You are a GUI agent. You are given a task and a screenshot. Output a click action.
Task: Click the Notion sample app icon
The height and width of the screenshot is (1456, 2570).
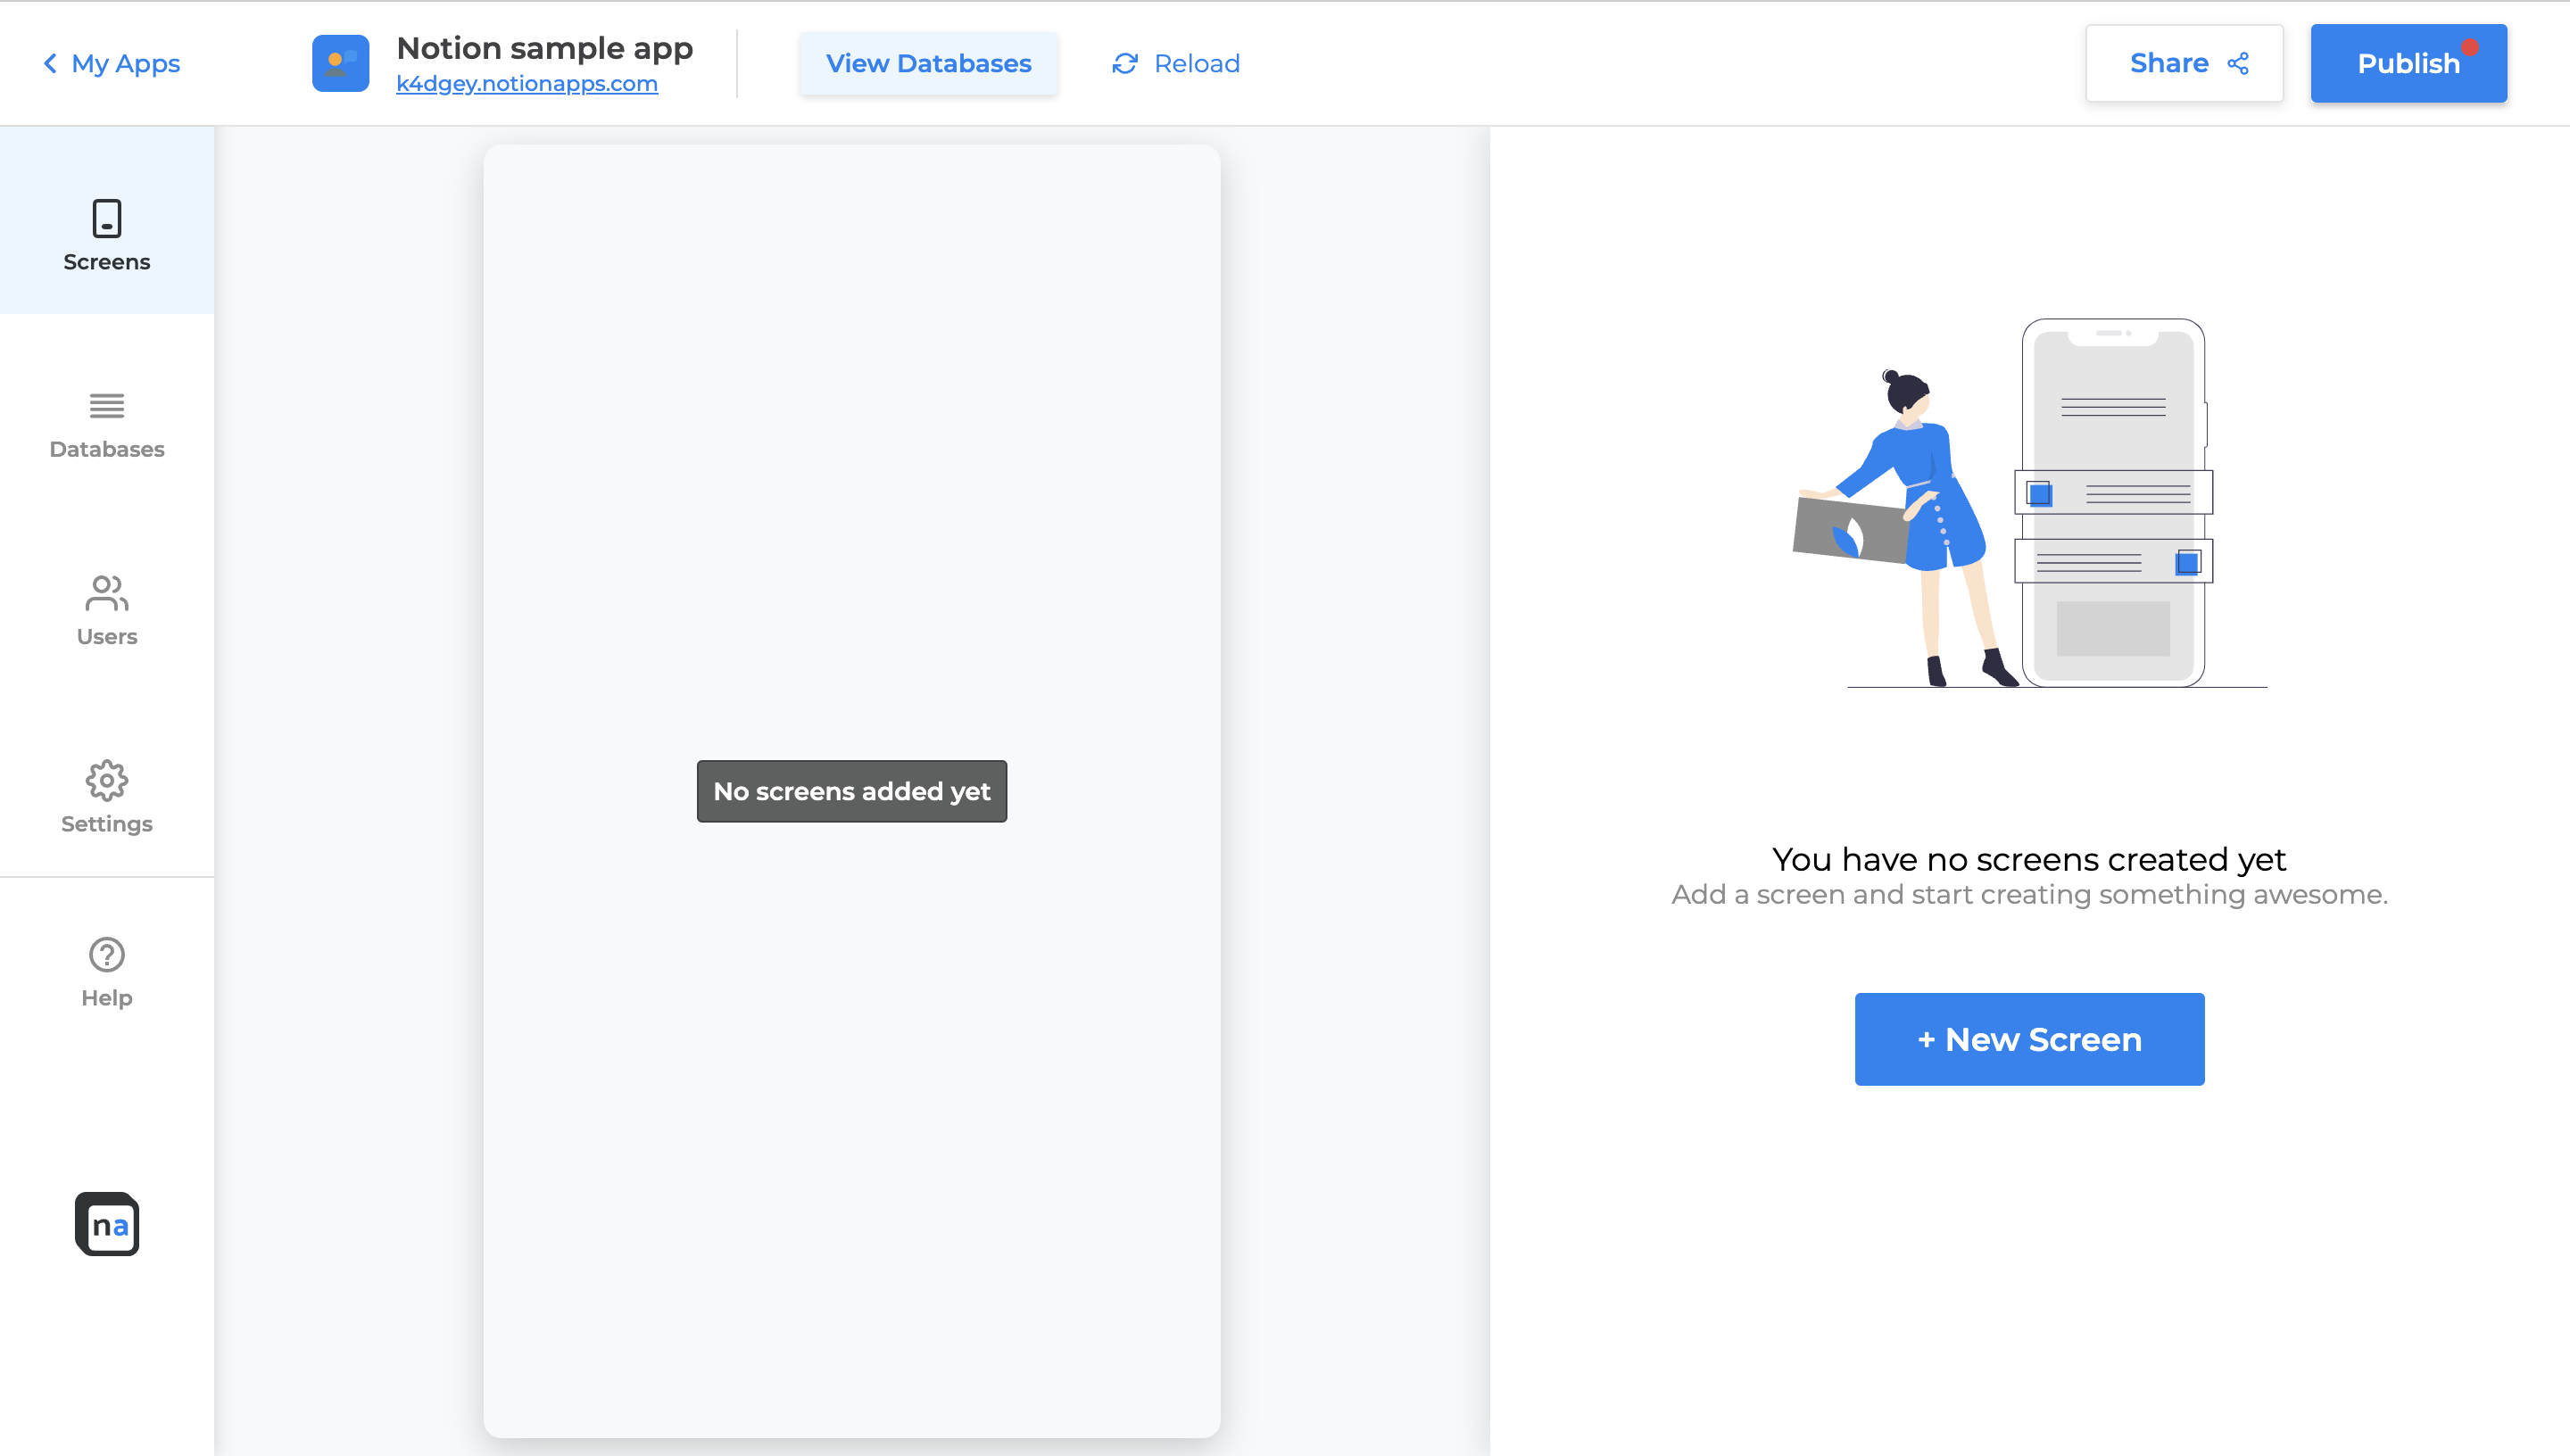click(340, 63)
